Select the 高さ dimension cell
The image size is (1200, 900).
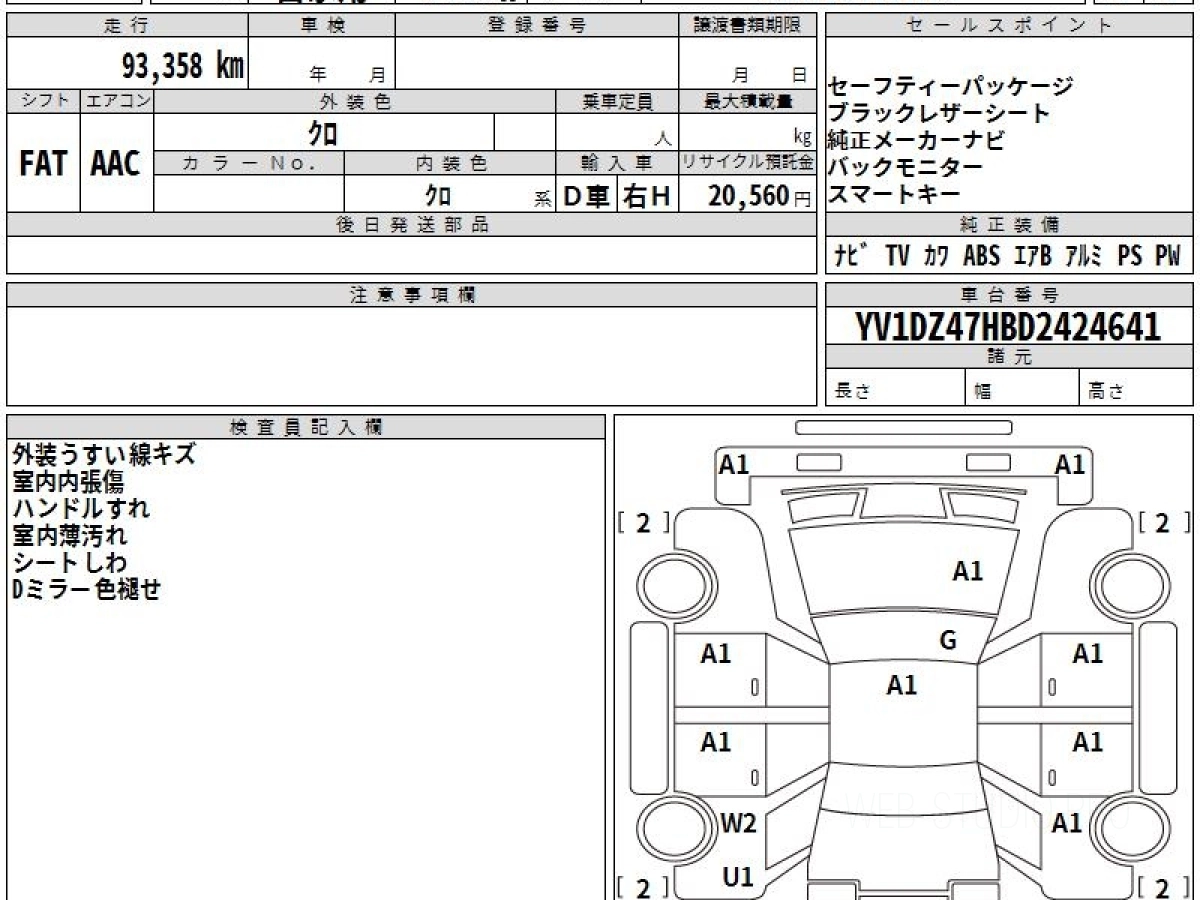tap(1136, 388)
